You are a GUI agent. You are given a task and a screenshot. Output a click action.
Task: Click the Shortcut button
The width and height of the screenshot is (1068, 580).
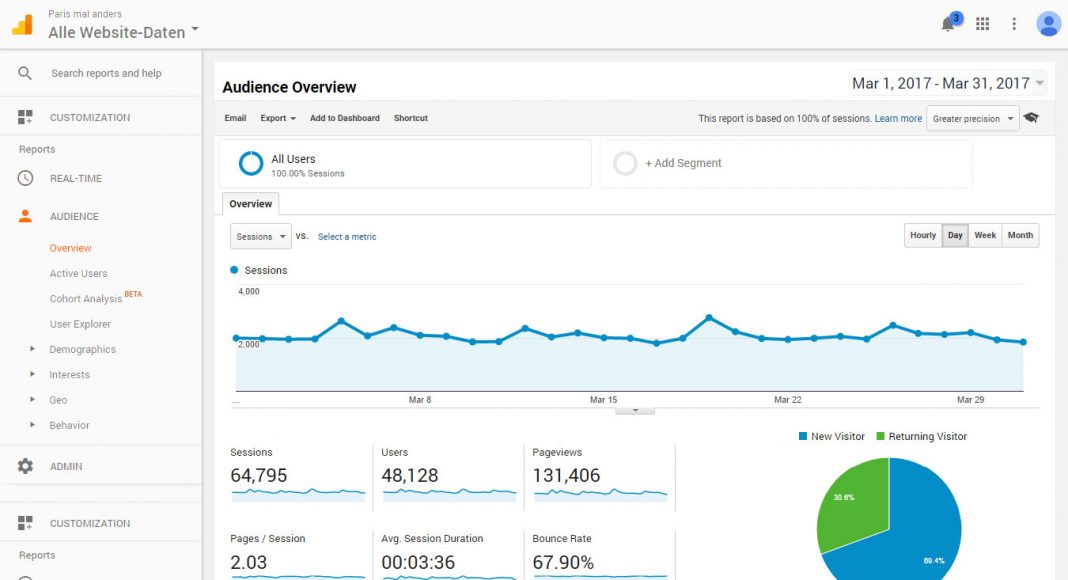click(411, 118)
